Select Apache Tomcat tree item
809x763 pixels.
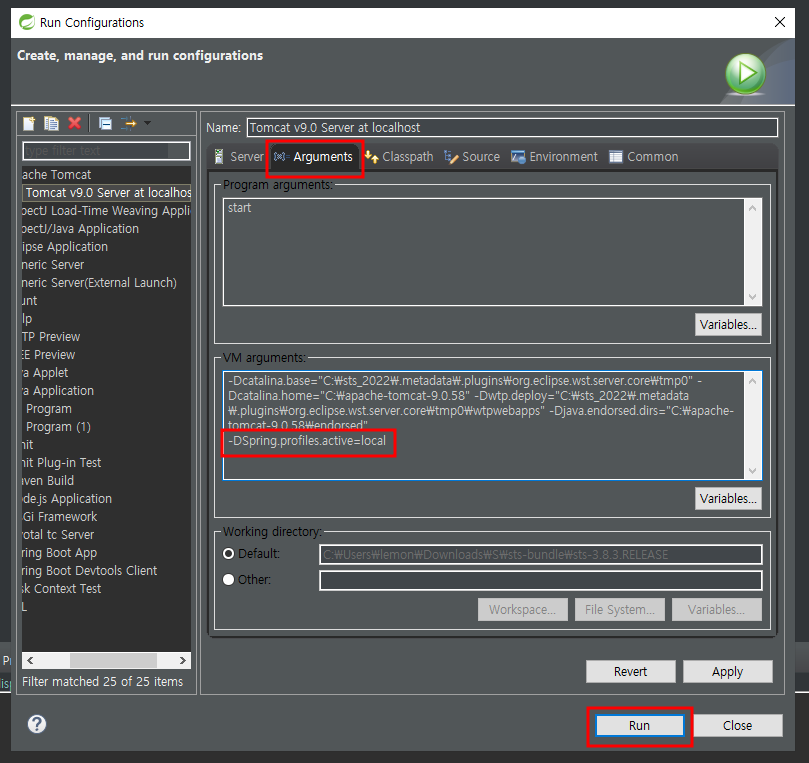pyautogui.click(x=56, y=175)
